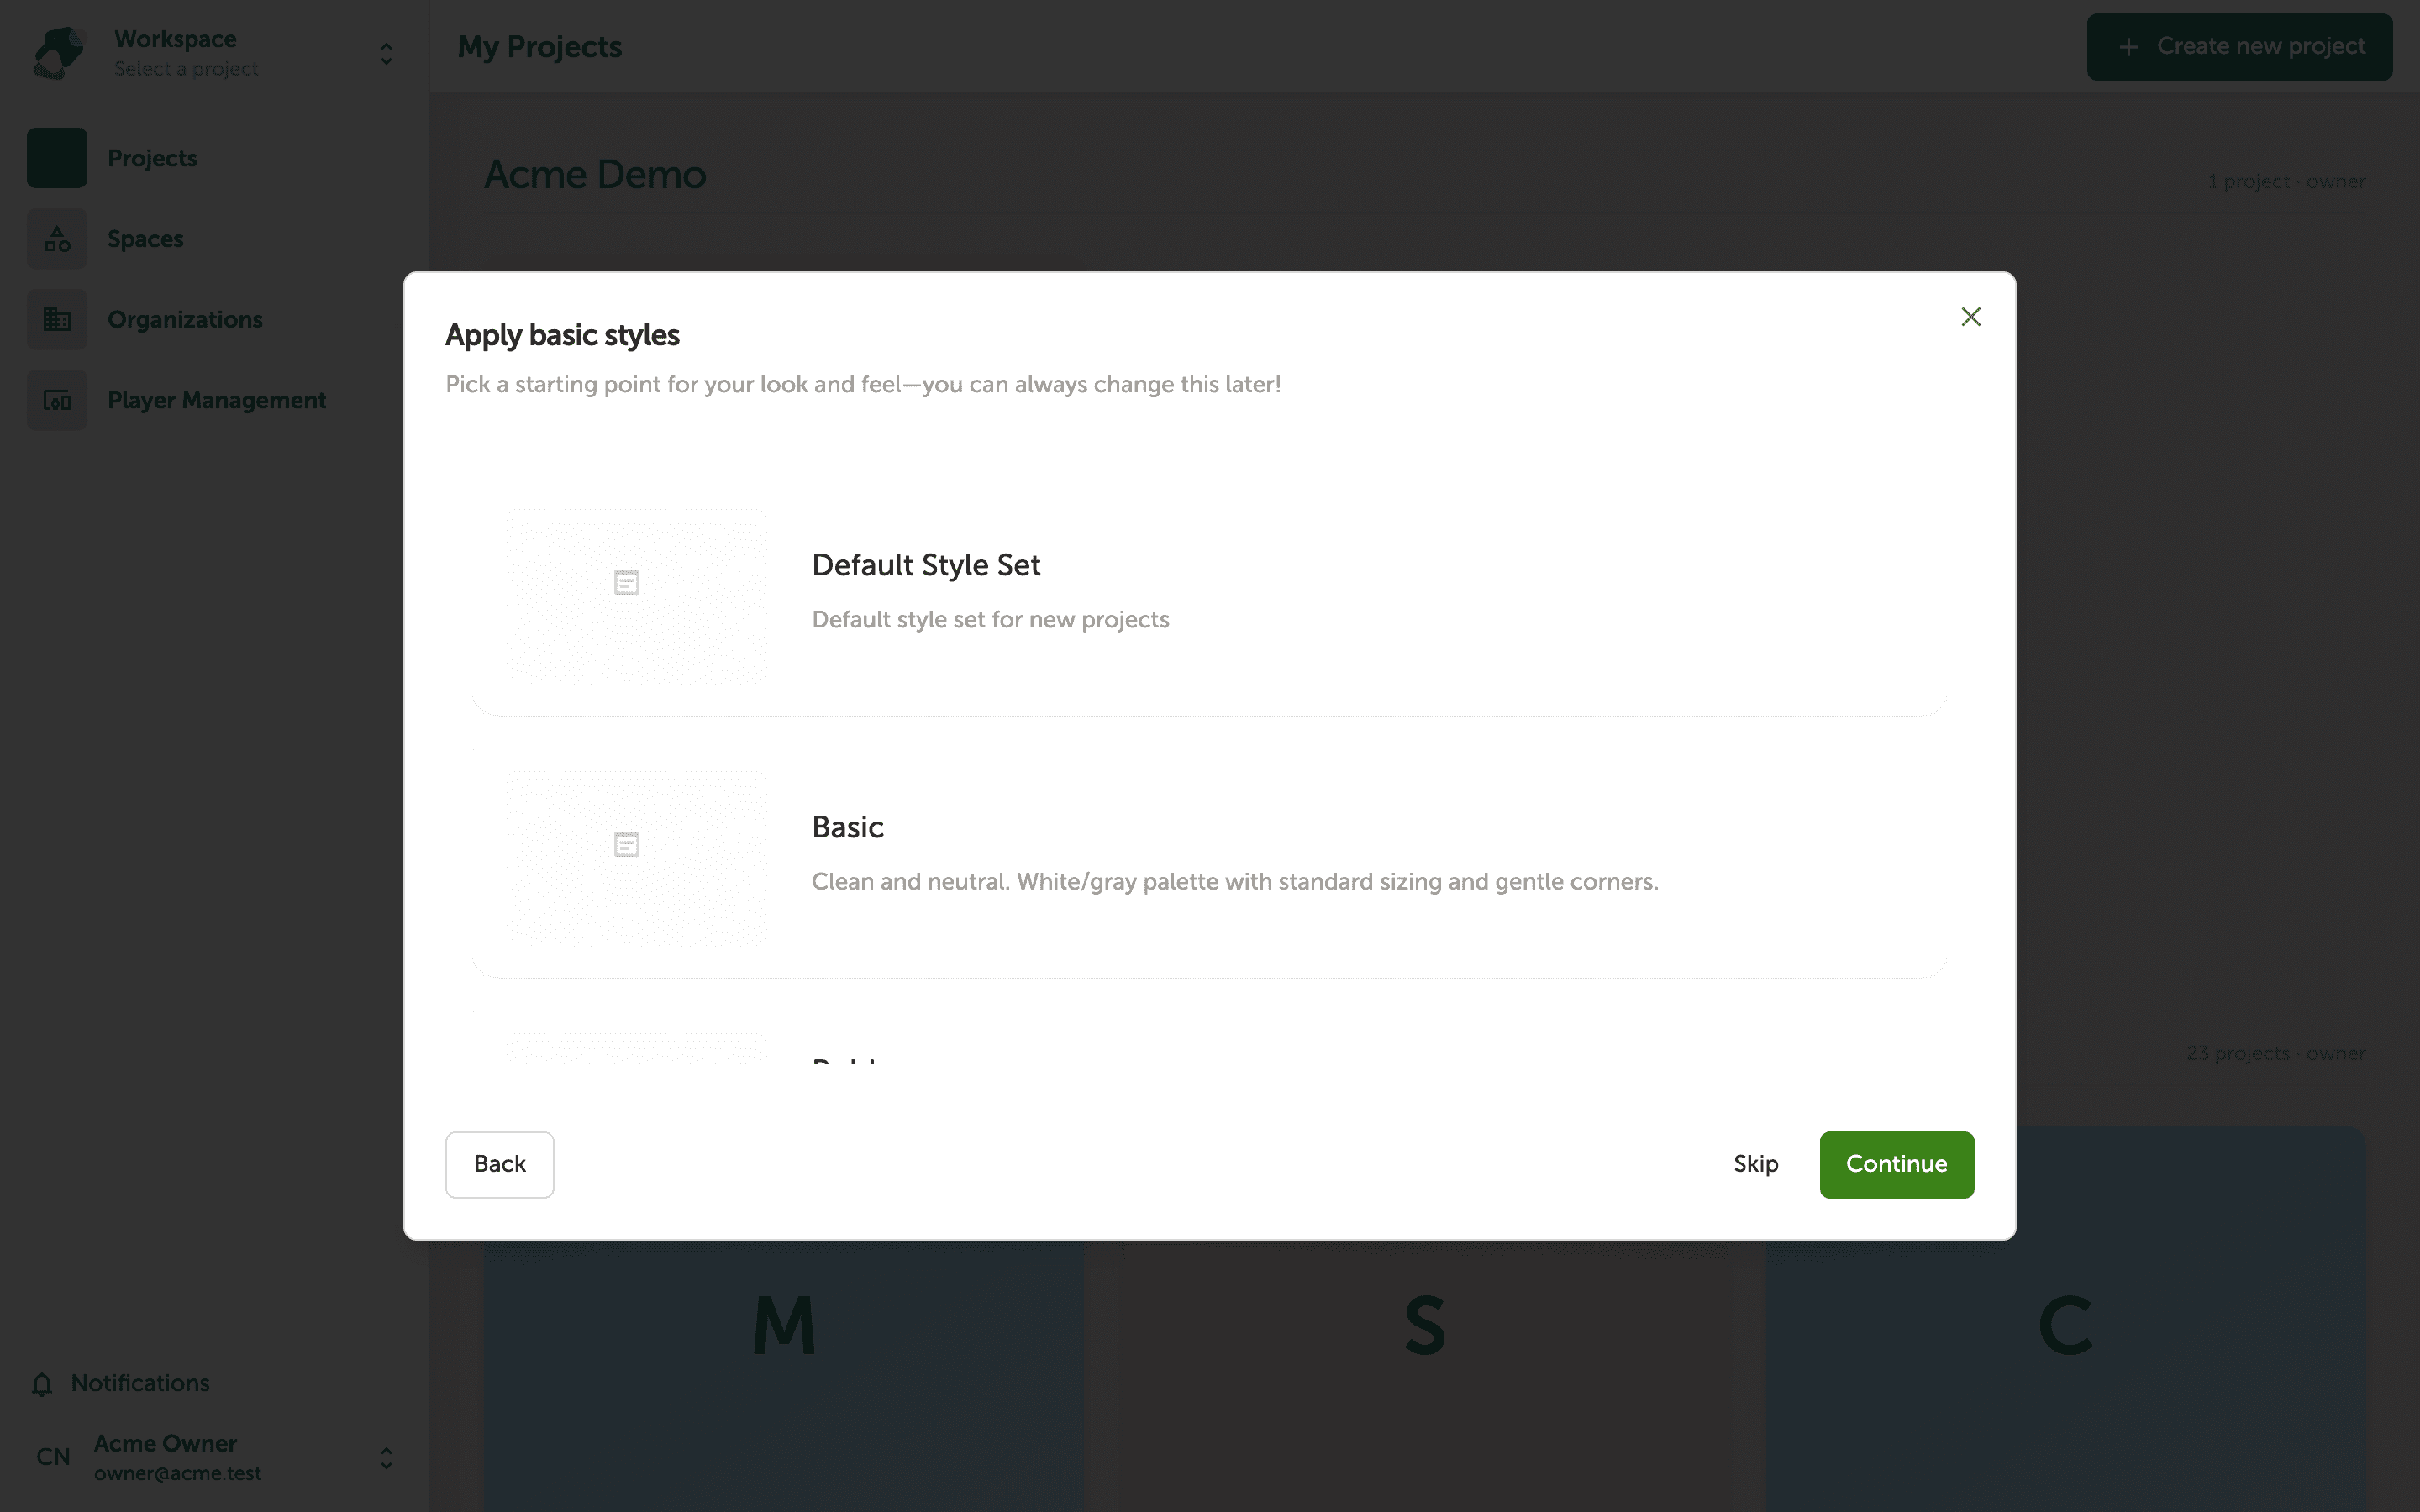Click the My Projects page title
The image size is (2420, 1512).
540,47
